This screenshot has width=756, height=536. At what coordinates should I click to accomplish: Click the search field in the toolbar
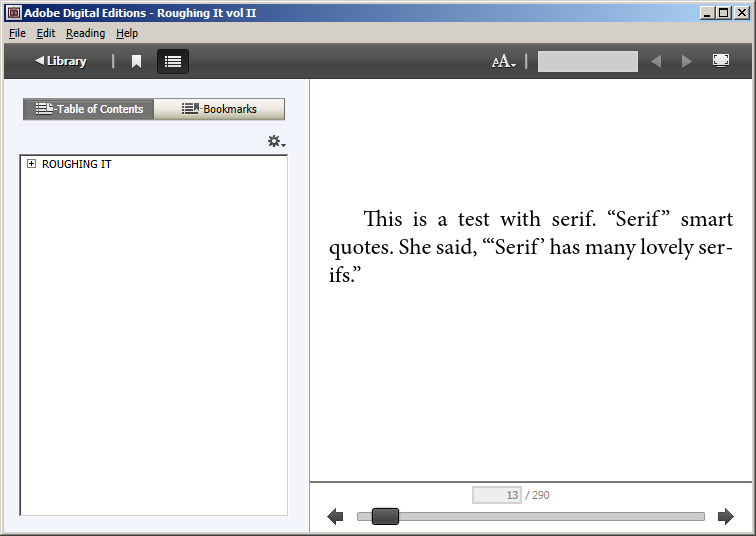588,62
